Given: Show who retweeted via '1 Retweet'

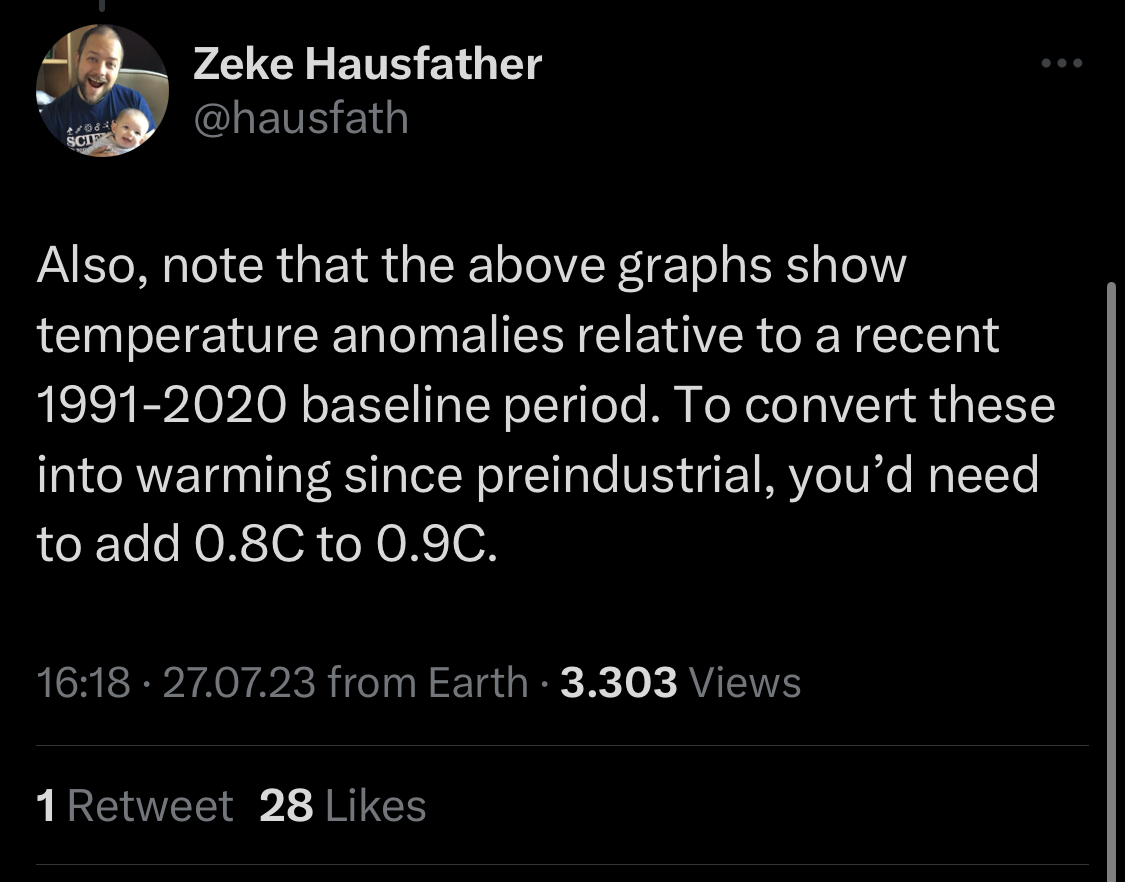Looking at the screenshot, I should click(x=135, y=805).
